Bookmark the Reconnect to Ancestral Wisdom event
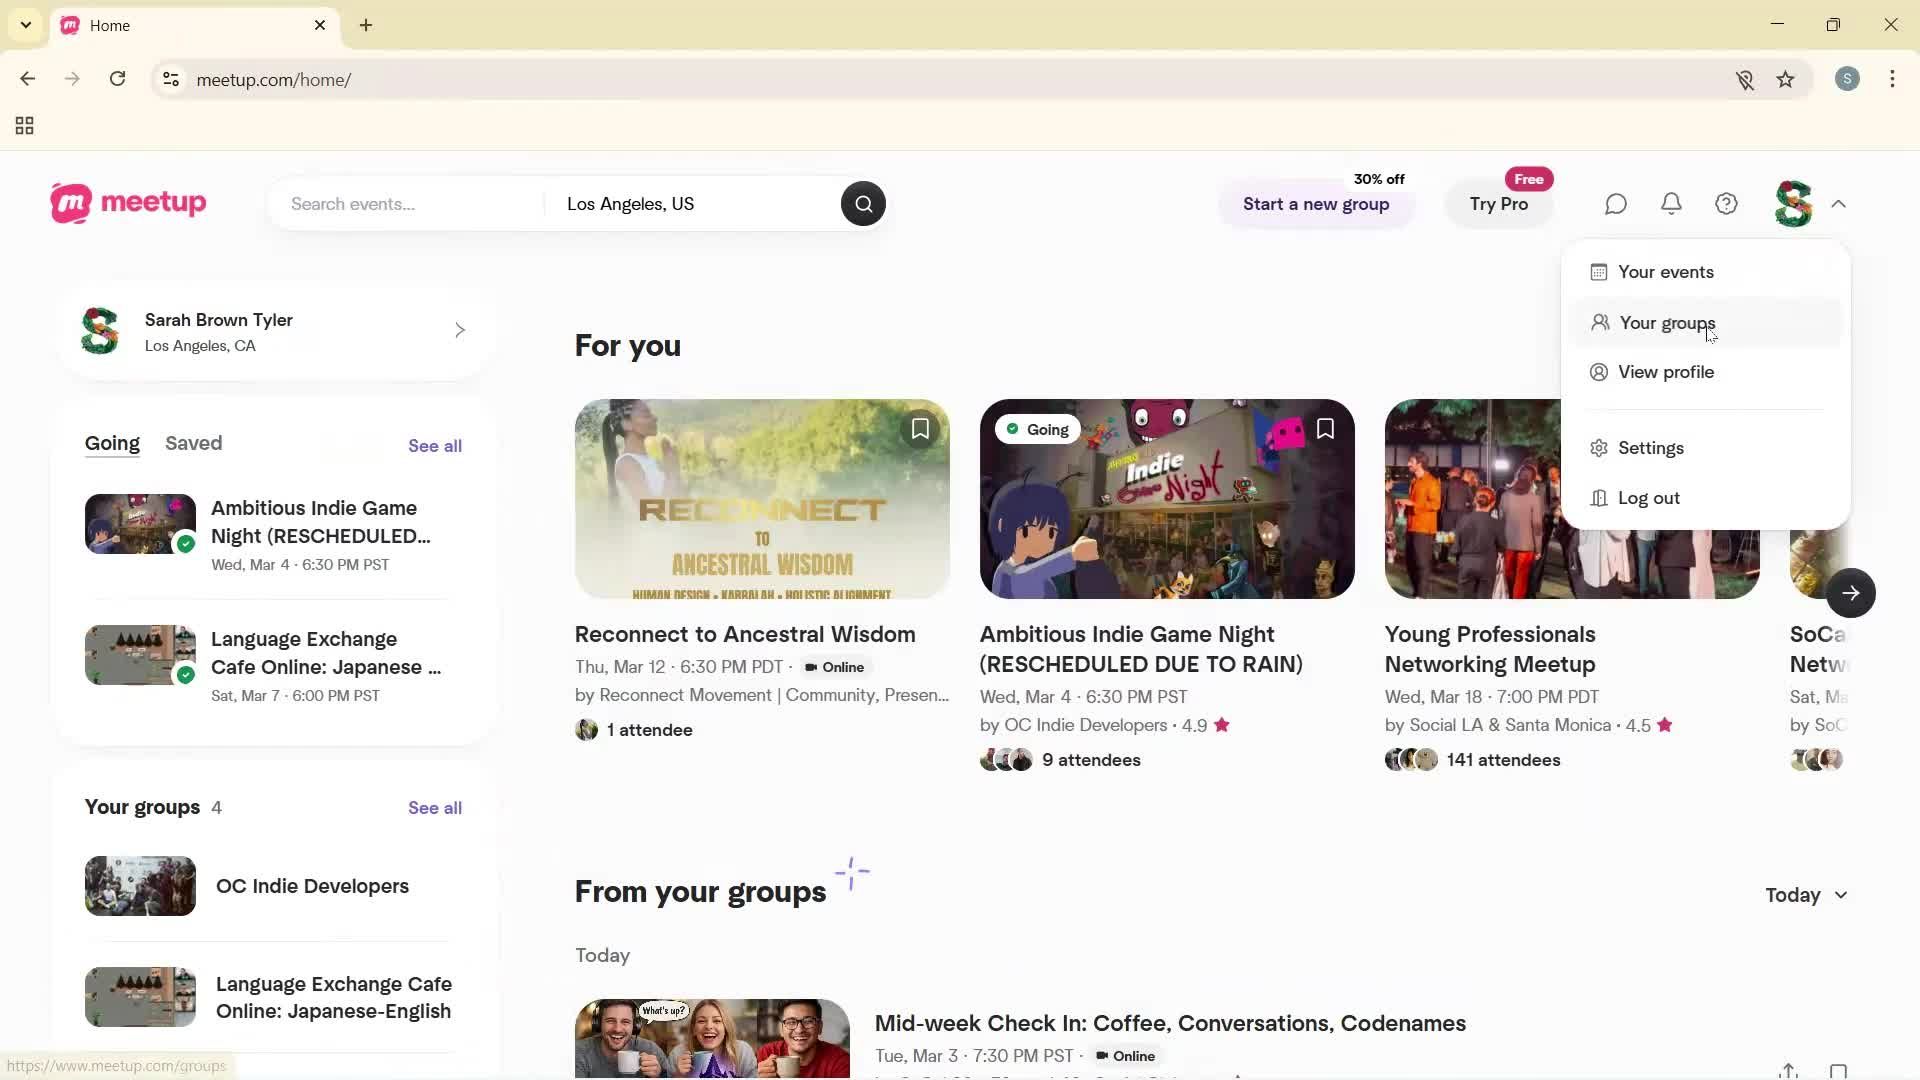The width and height of the screenshot is (1920, 1080). point(920,428)
